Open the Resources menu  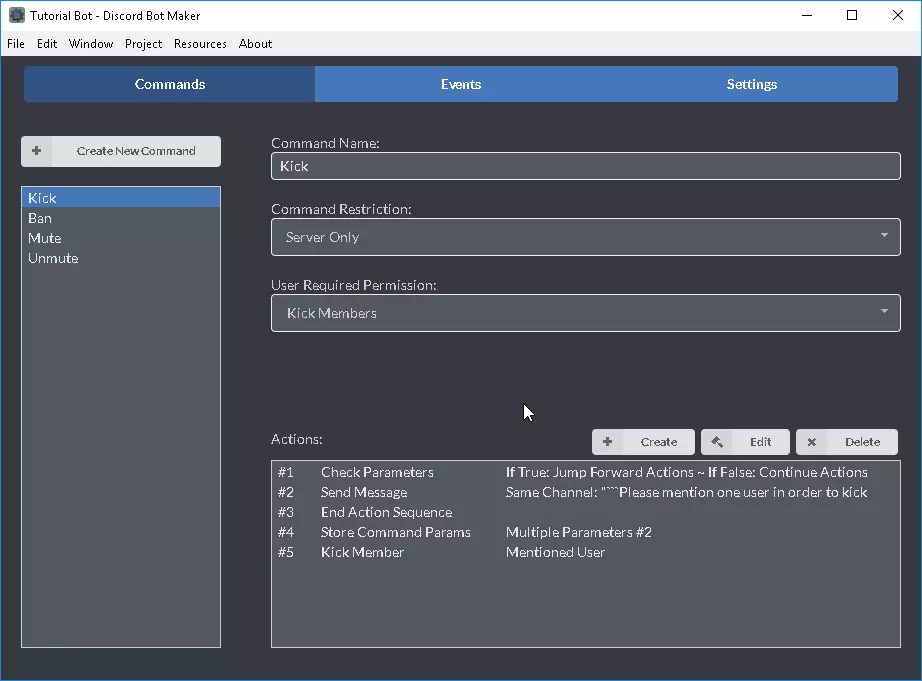[x=200, y=44]
